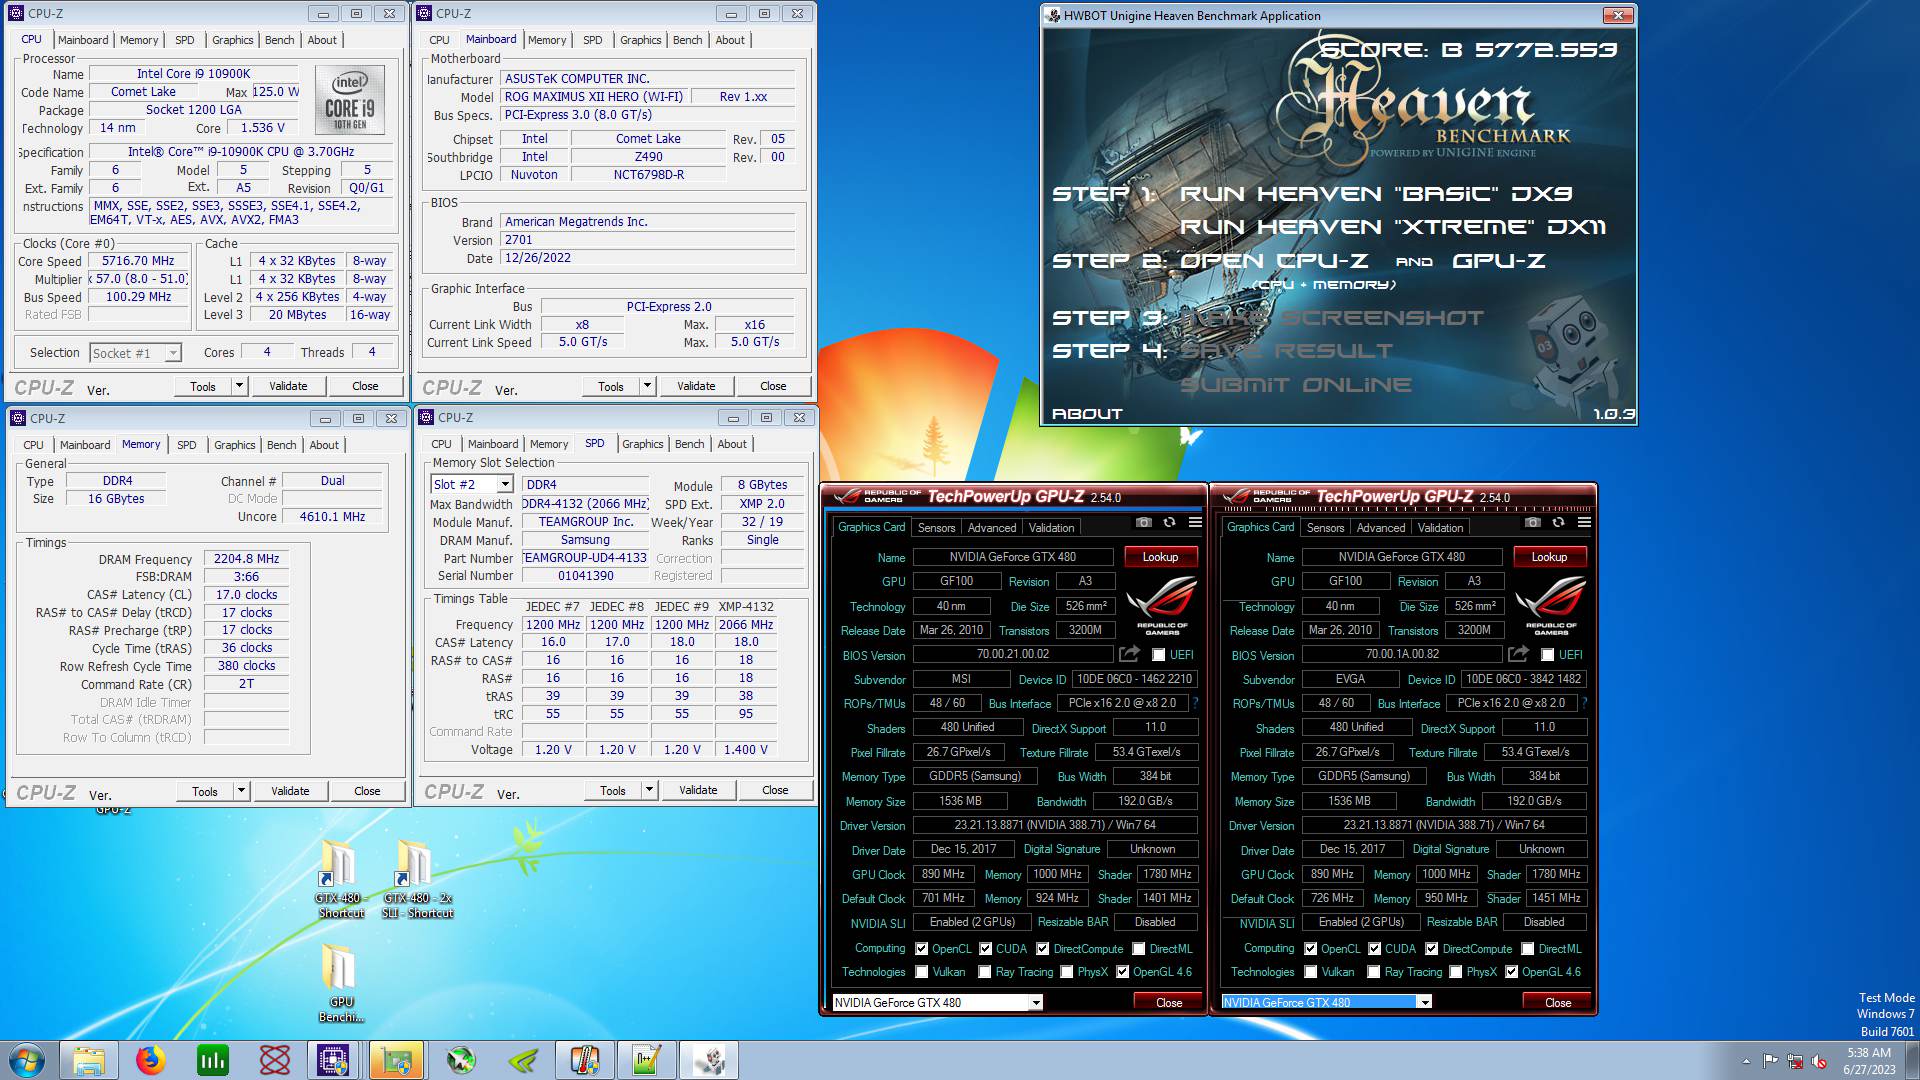Click Lookup button in left GPU-Z

pos(1160,557)
